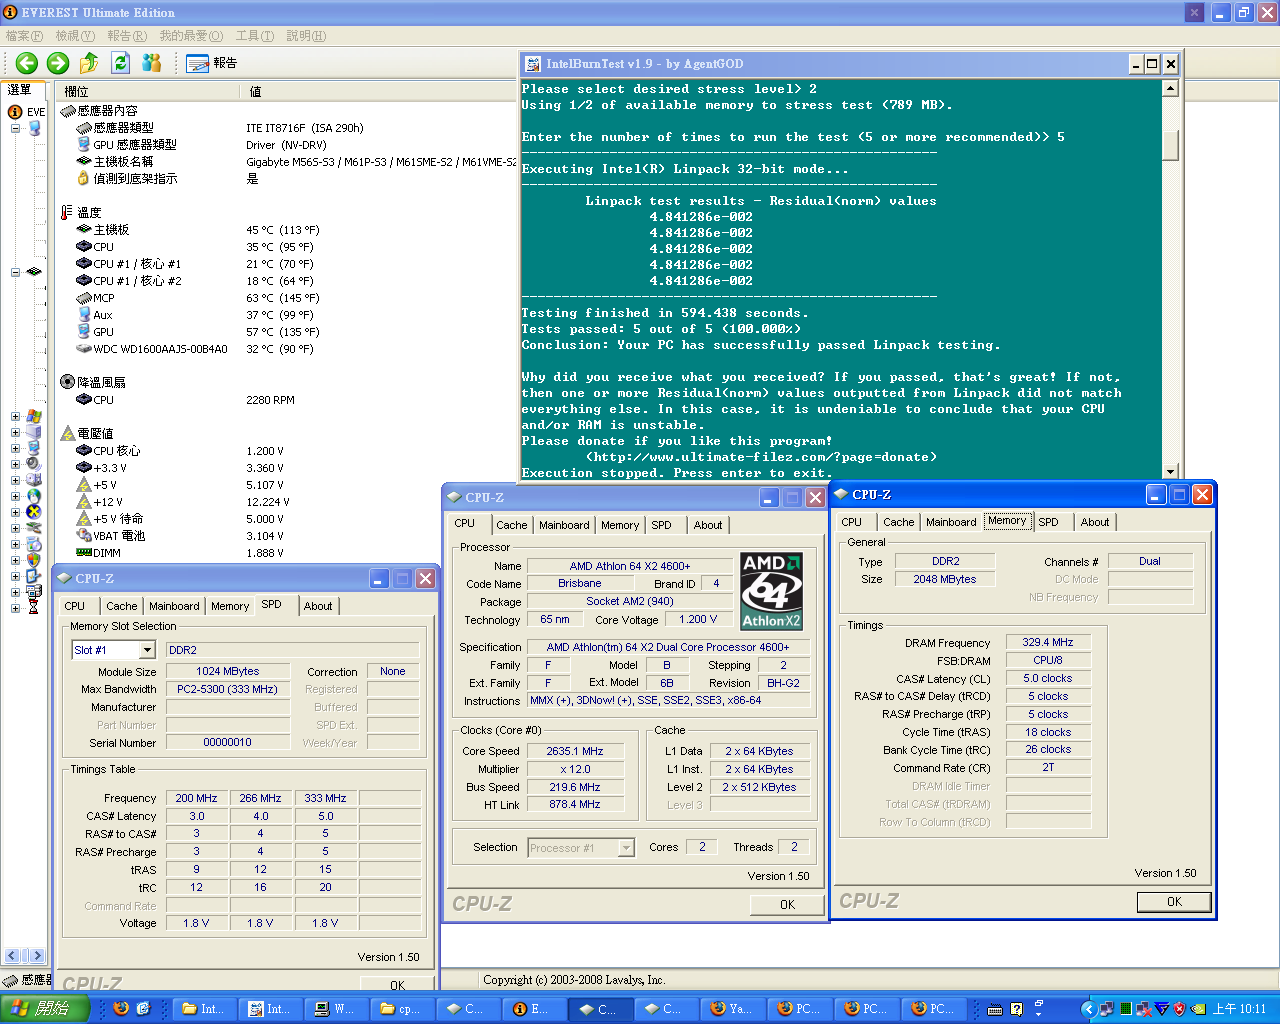
Task: Open the 報告 menu in menu bar
Action: (x=127, y=36)
